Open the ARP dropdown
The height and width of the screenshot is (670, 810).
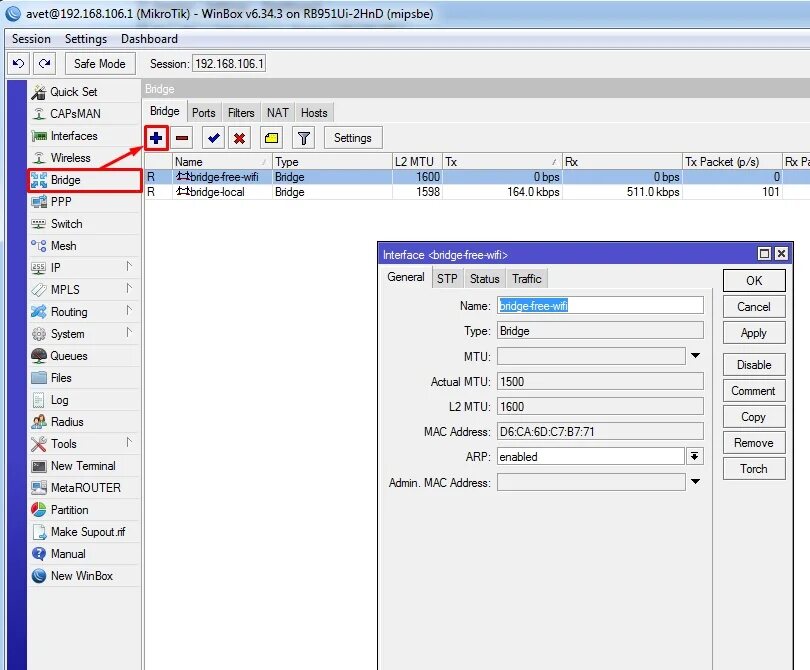tap(695, 456)
